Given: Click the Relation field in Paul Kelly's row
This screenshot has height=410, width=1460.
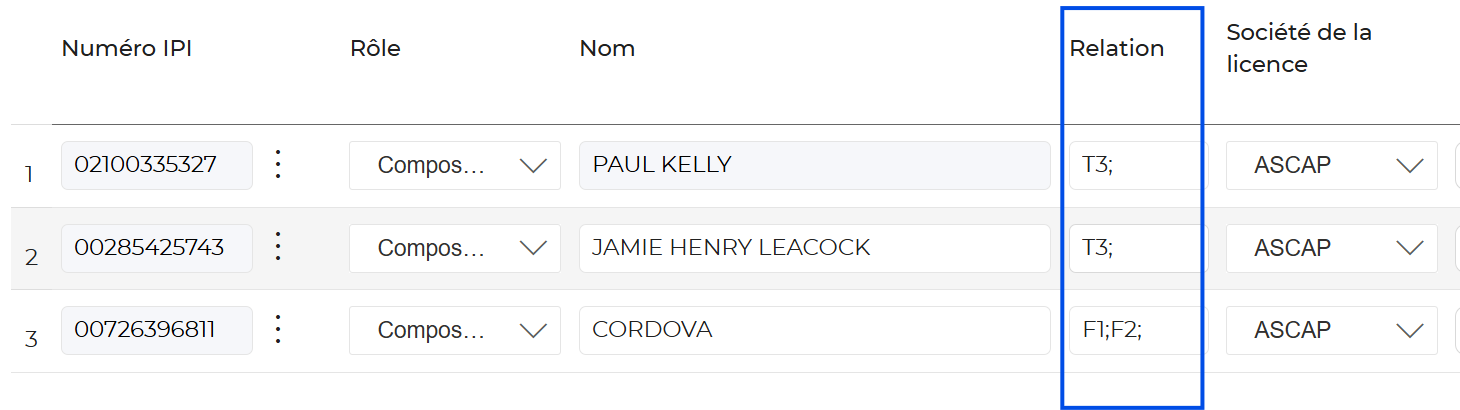Looking at the screenshot, I should (x=1137, y=165).
